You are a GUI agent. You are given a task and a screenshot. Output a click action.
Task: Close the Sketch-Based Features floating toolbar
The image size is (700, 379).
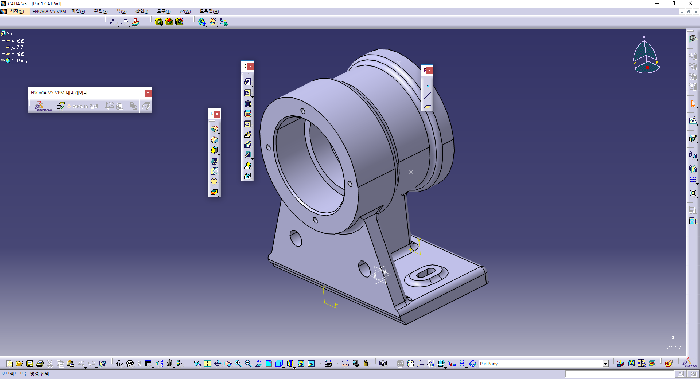(x=250, y=67)
